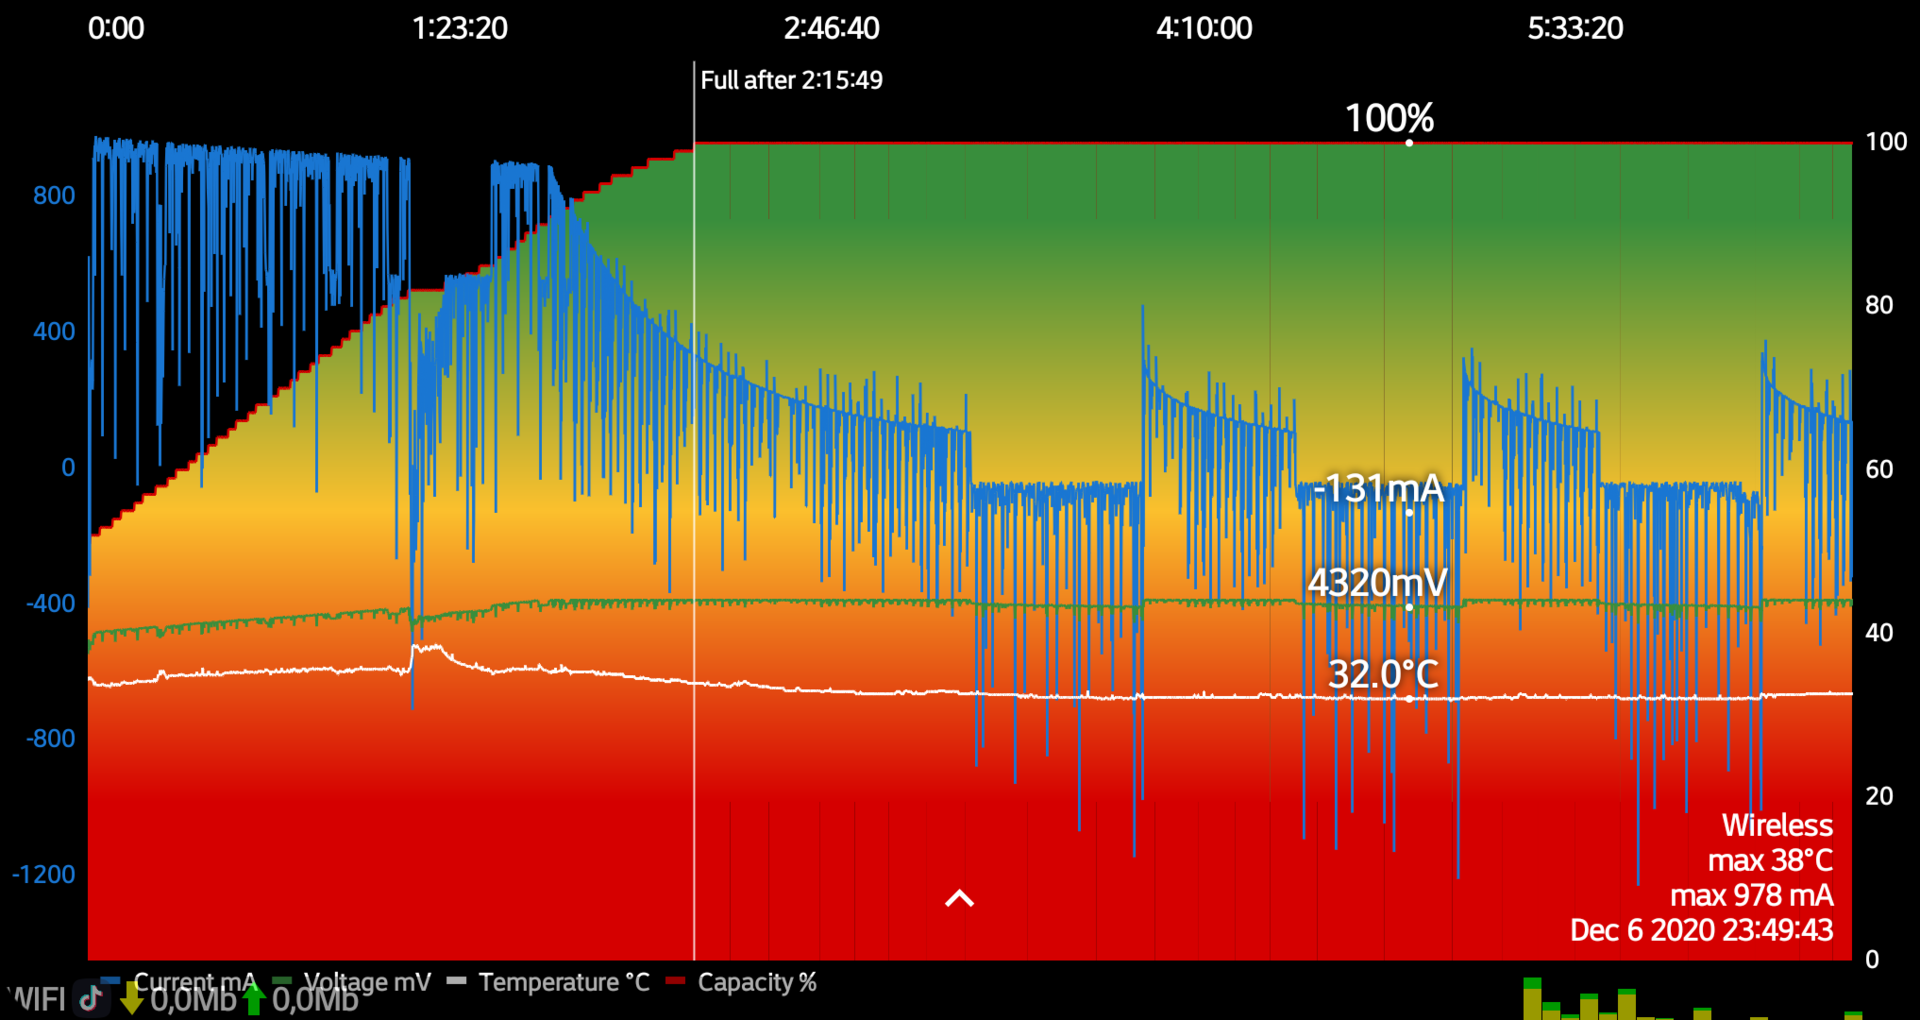Click the 800 value on current axis

click(x=54, y=195)
